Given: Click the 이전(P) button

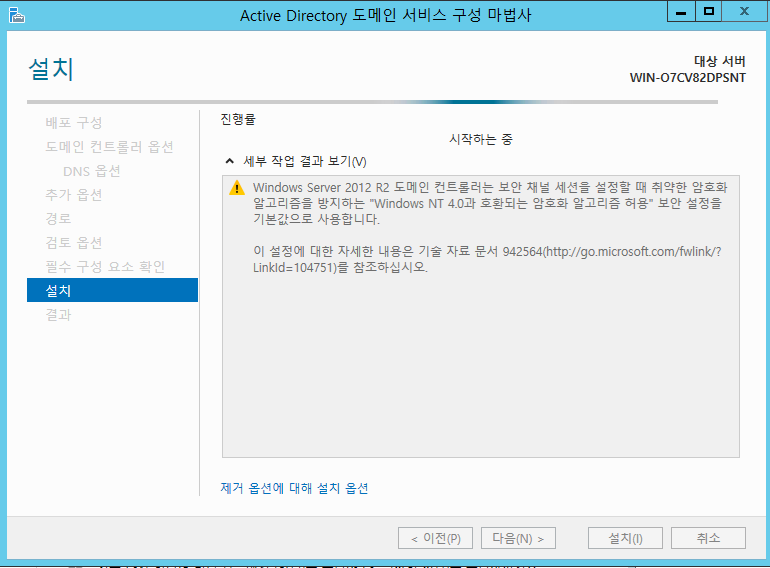Looking at the screenshot, I should pyautogui.click(x=434, y=538).
